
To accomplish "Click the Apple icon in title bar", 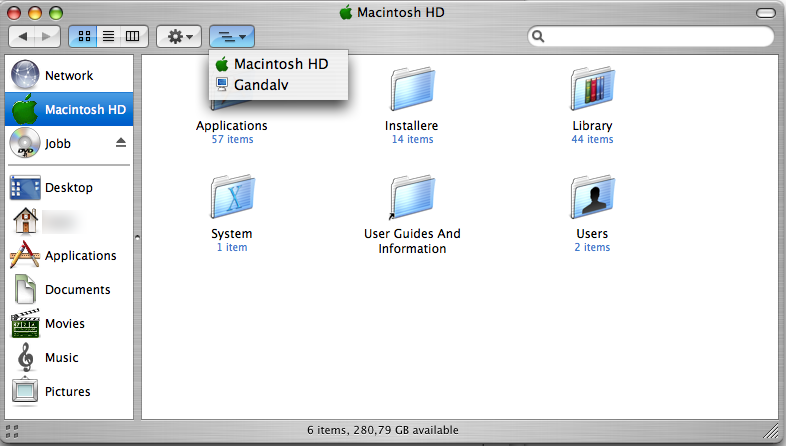I will coord(346,13).
